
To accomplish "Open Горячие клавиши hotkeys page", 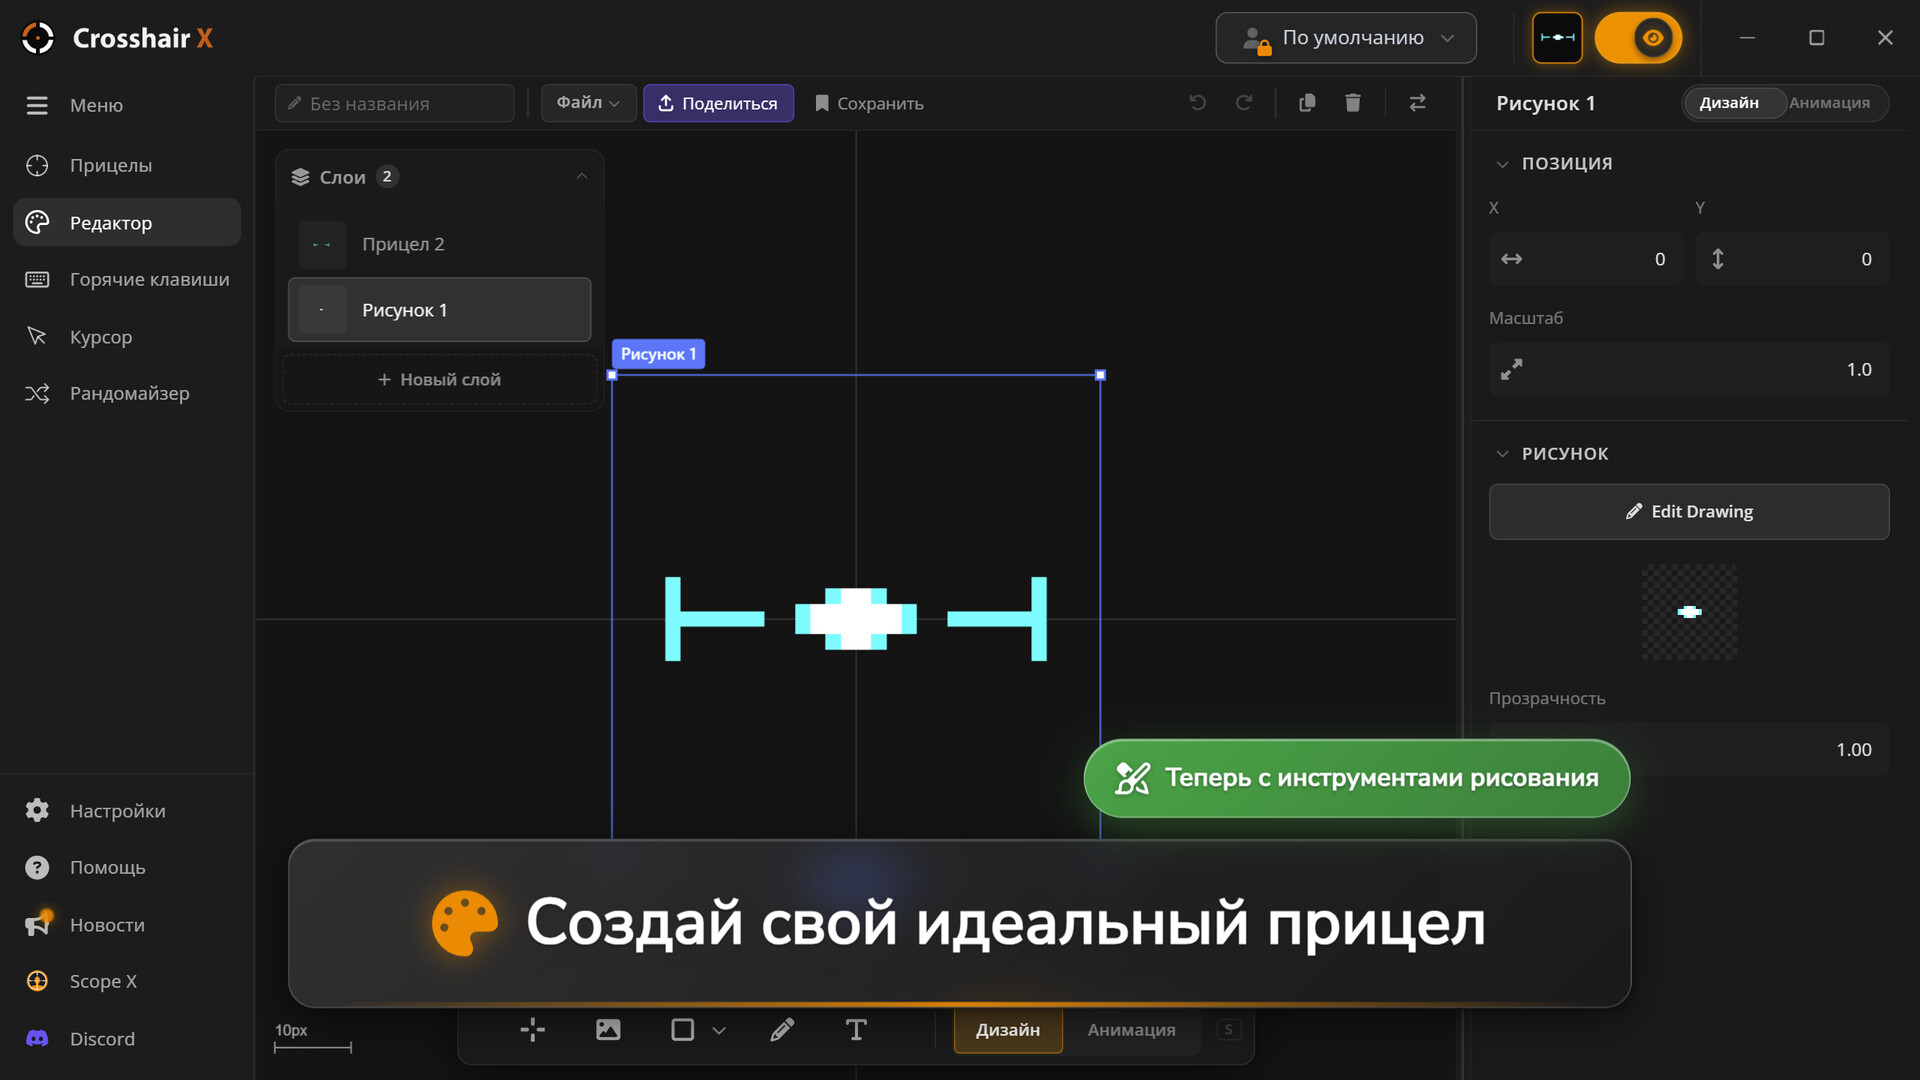I will 127,279.
